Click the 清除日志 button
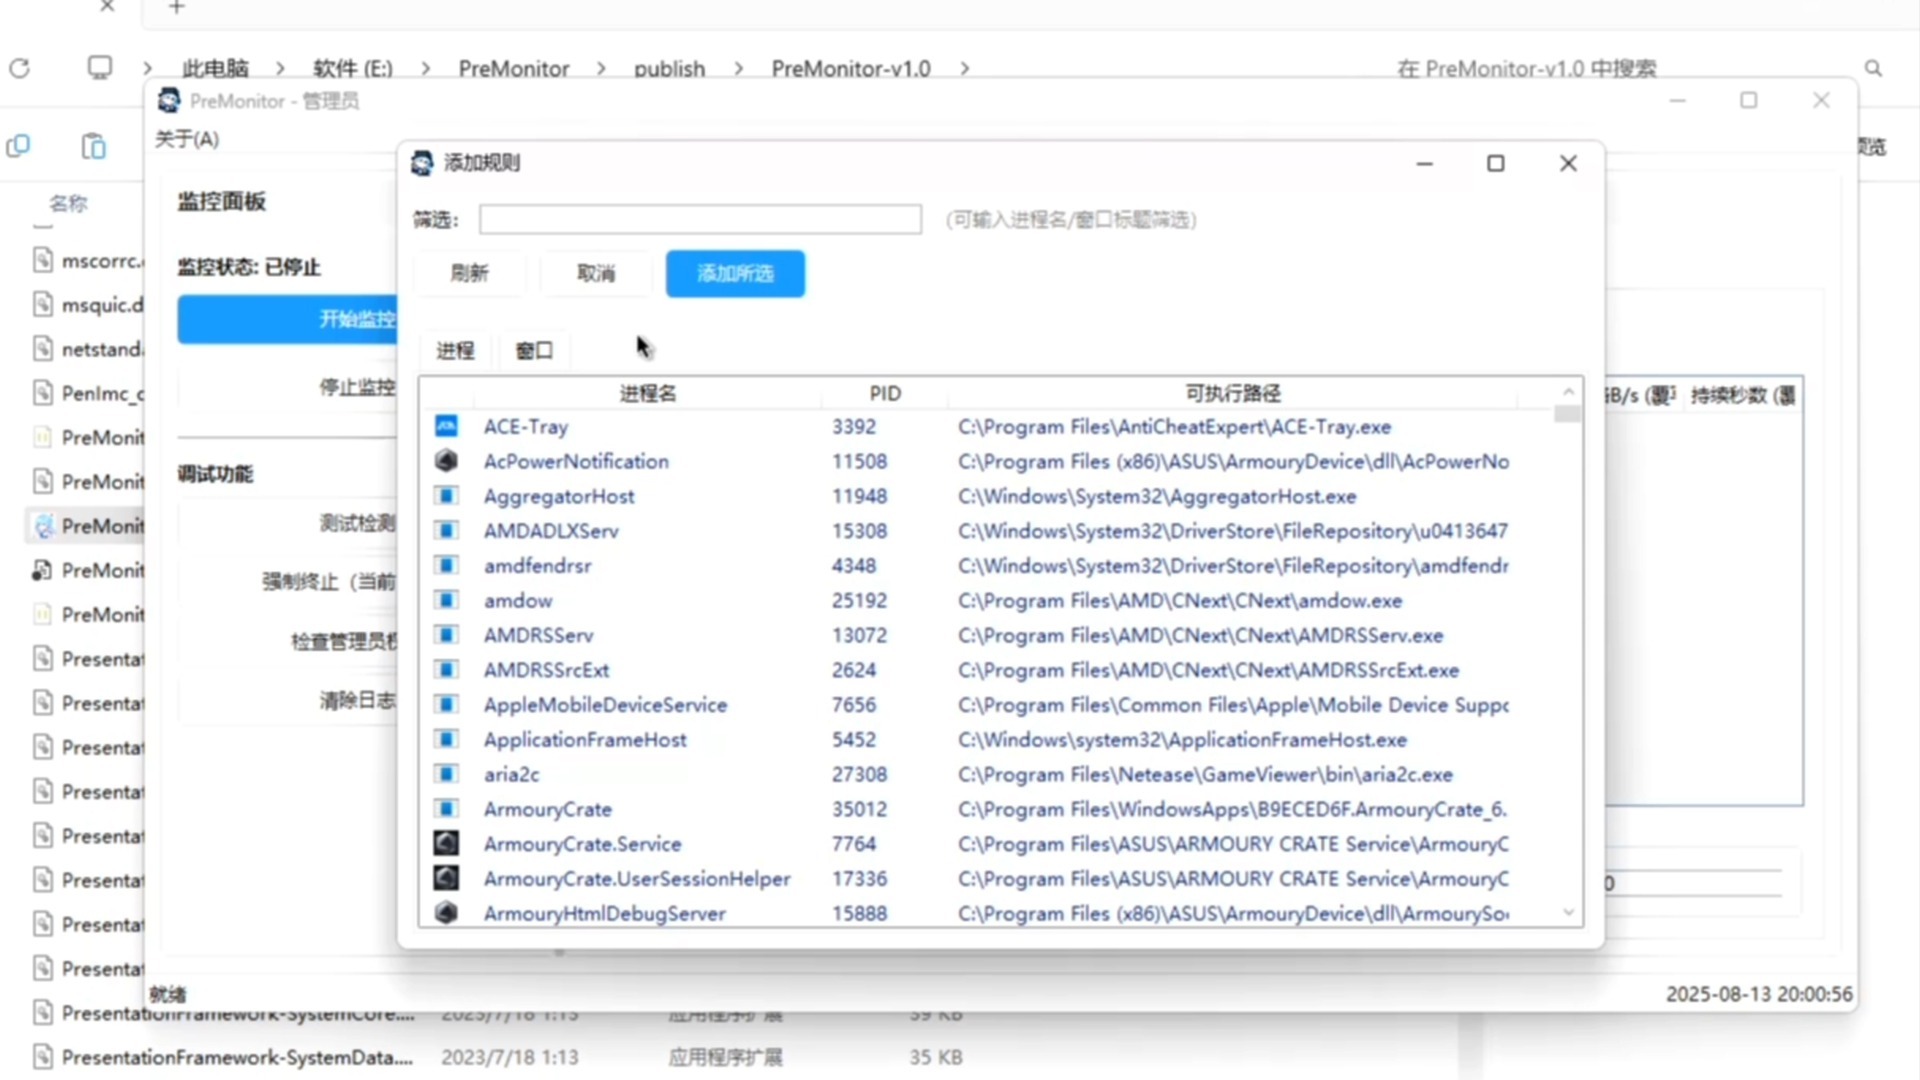 [288, 700]
